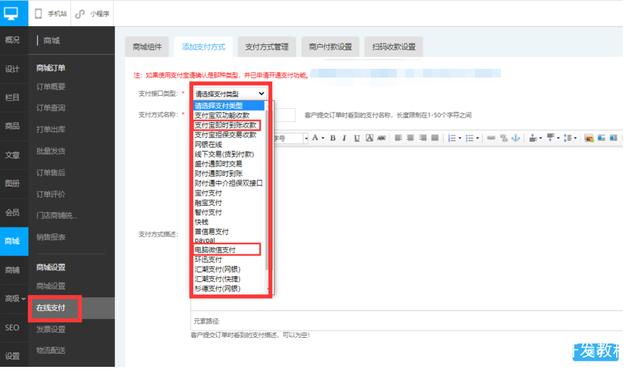Click the paragraph spacing-before icon
This screenshot has height=369, width=640.
click(533, 138)
